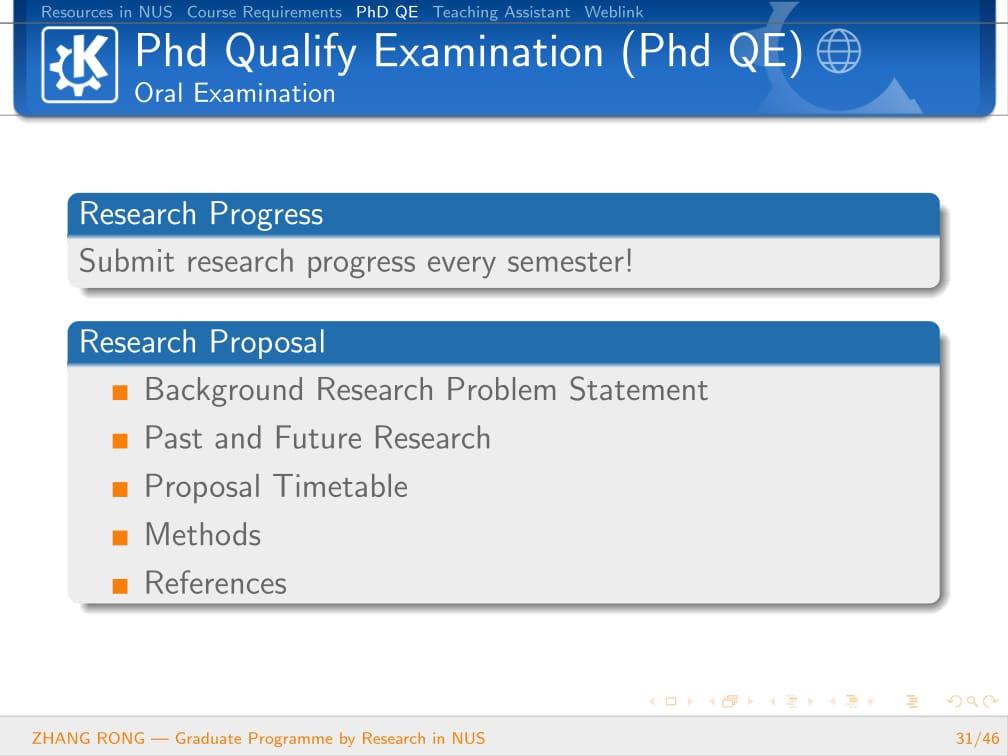This screenshot has height=756, width=1008.
Task: Navigate to the Weblink section
Action: 614,12
